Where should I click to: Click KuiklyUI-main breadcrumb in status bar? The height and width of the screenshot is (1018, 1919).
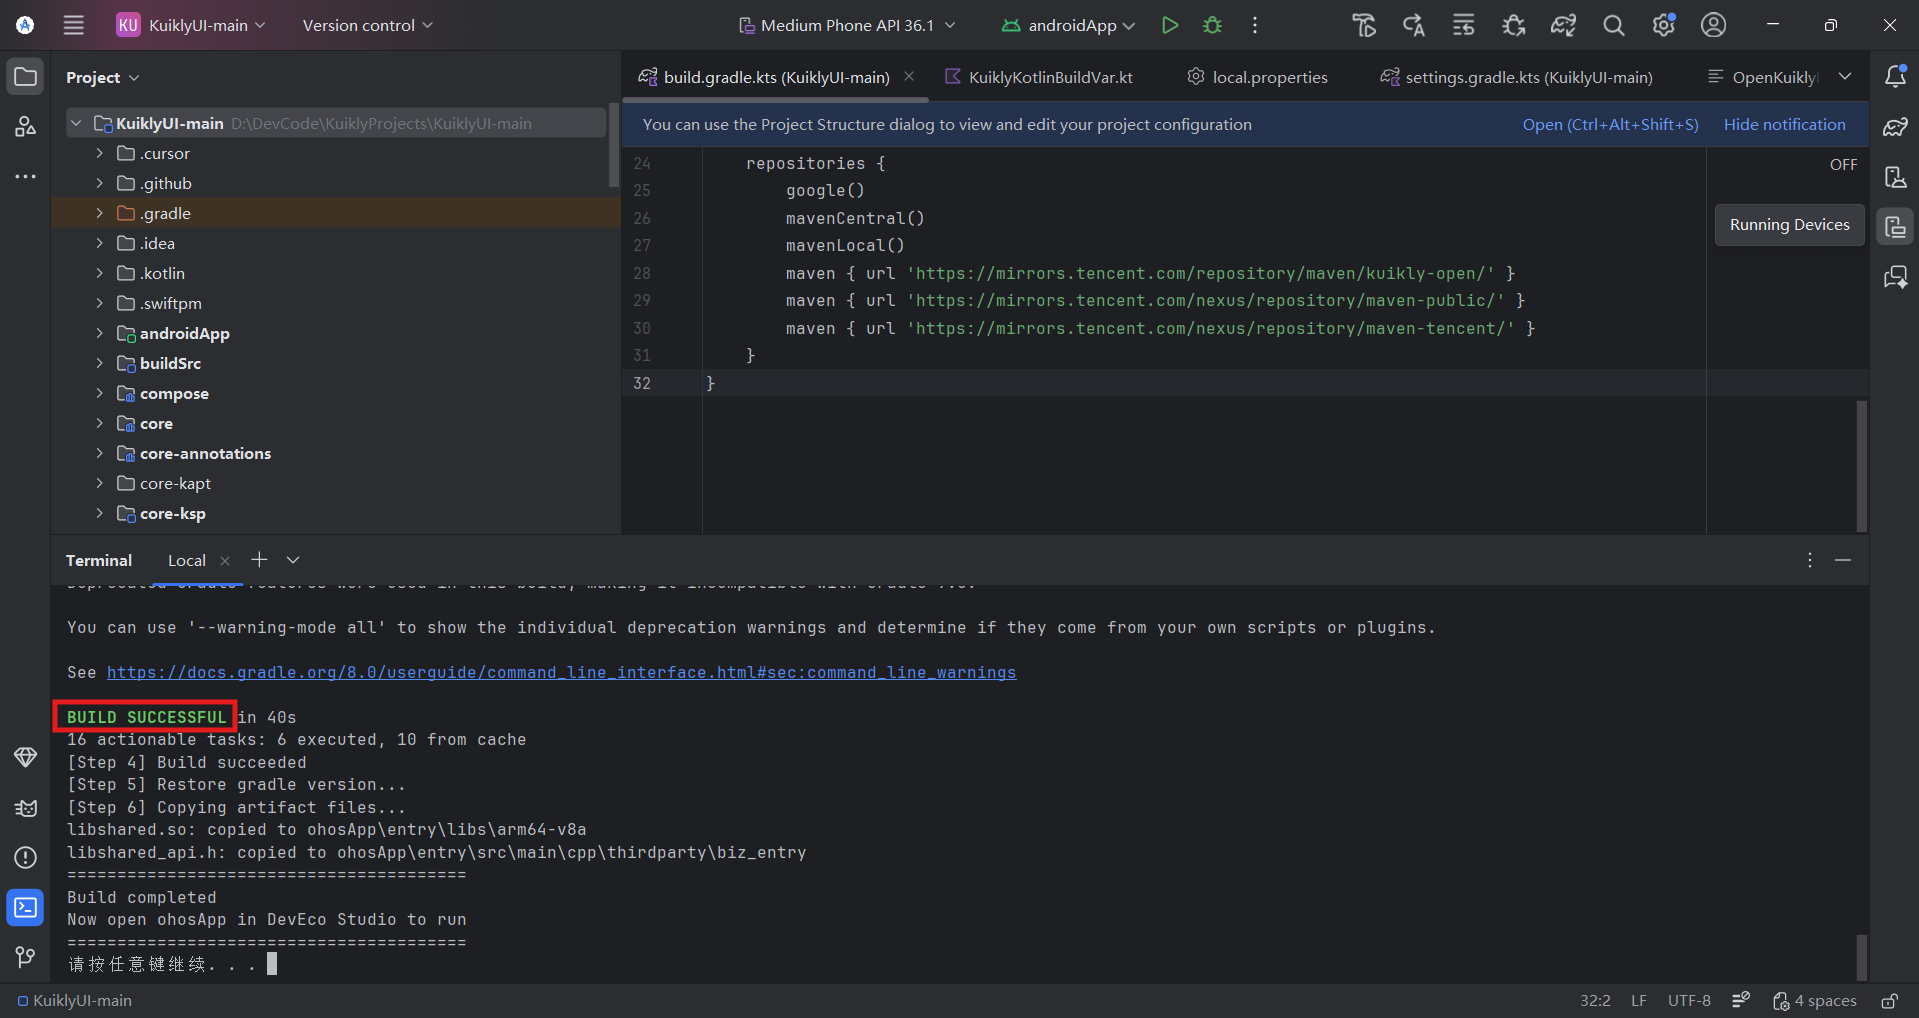(x=74, y=1000)
